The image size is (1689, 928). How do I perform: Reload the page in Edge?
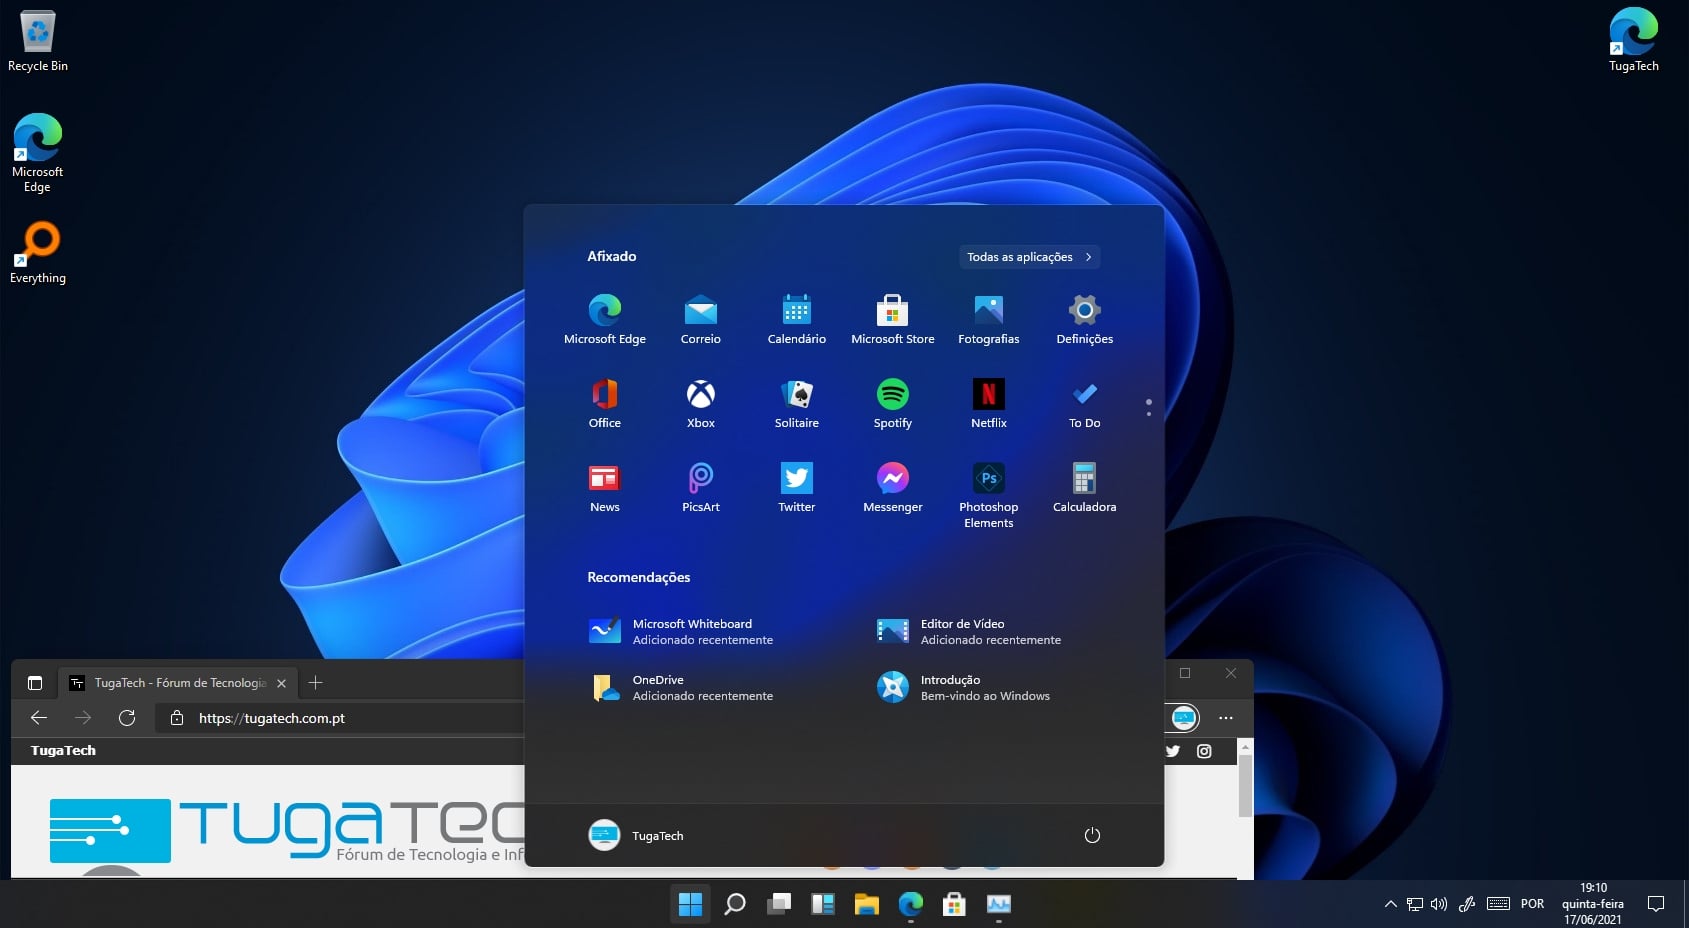click(x=127, y=718)
